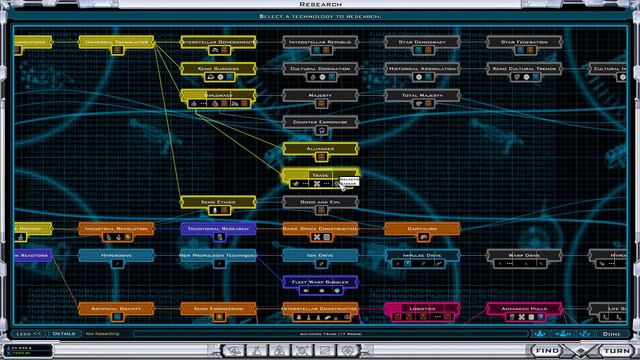Click the chest icon under Majesty
Viewport: 640px width, 360px height.
321,104
